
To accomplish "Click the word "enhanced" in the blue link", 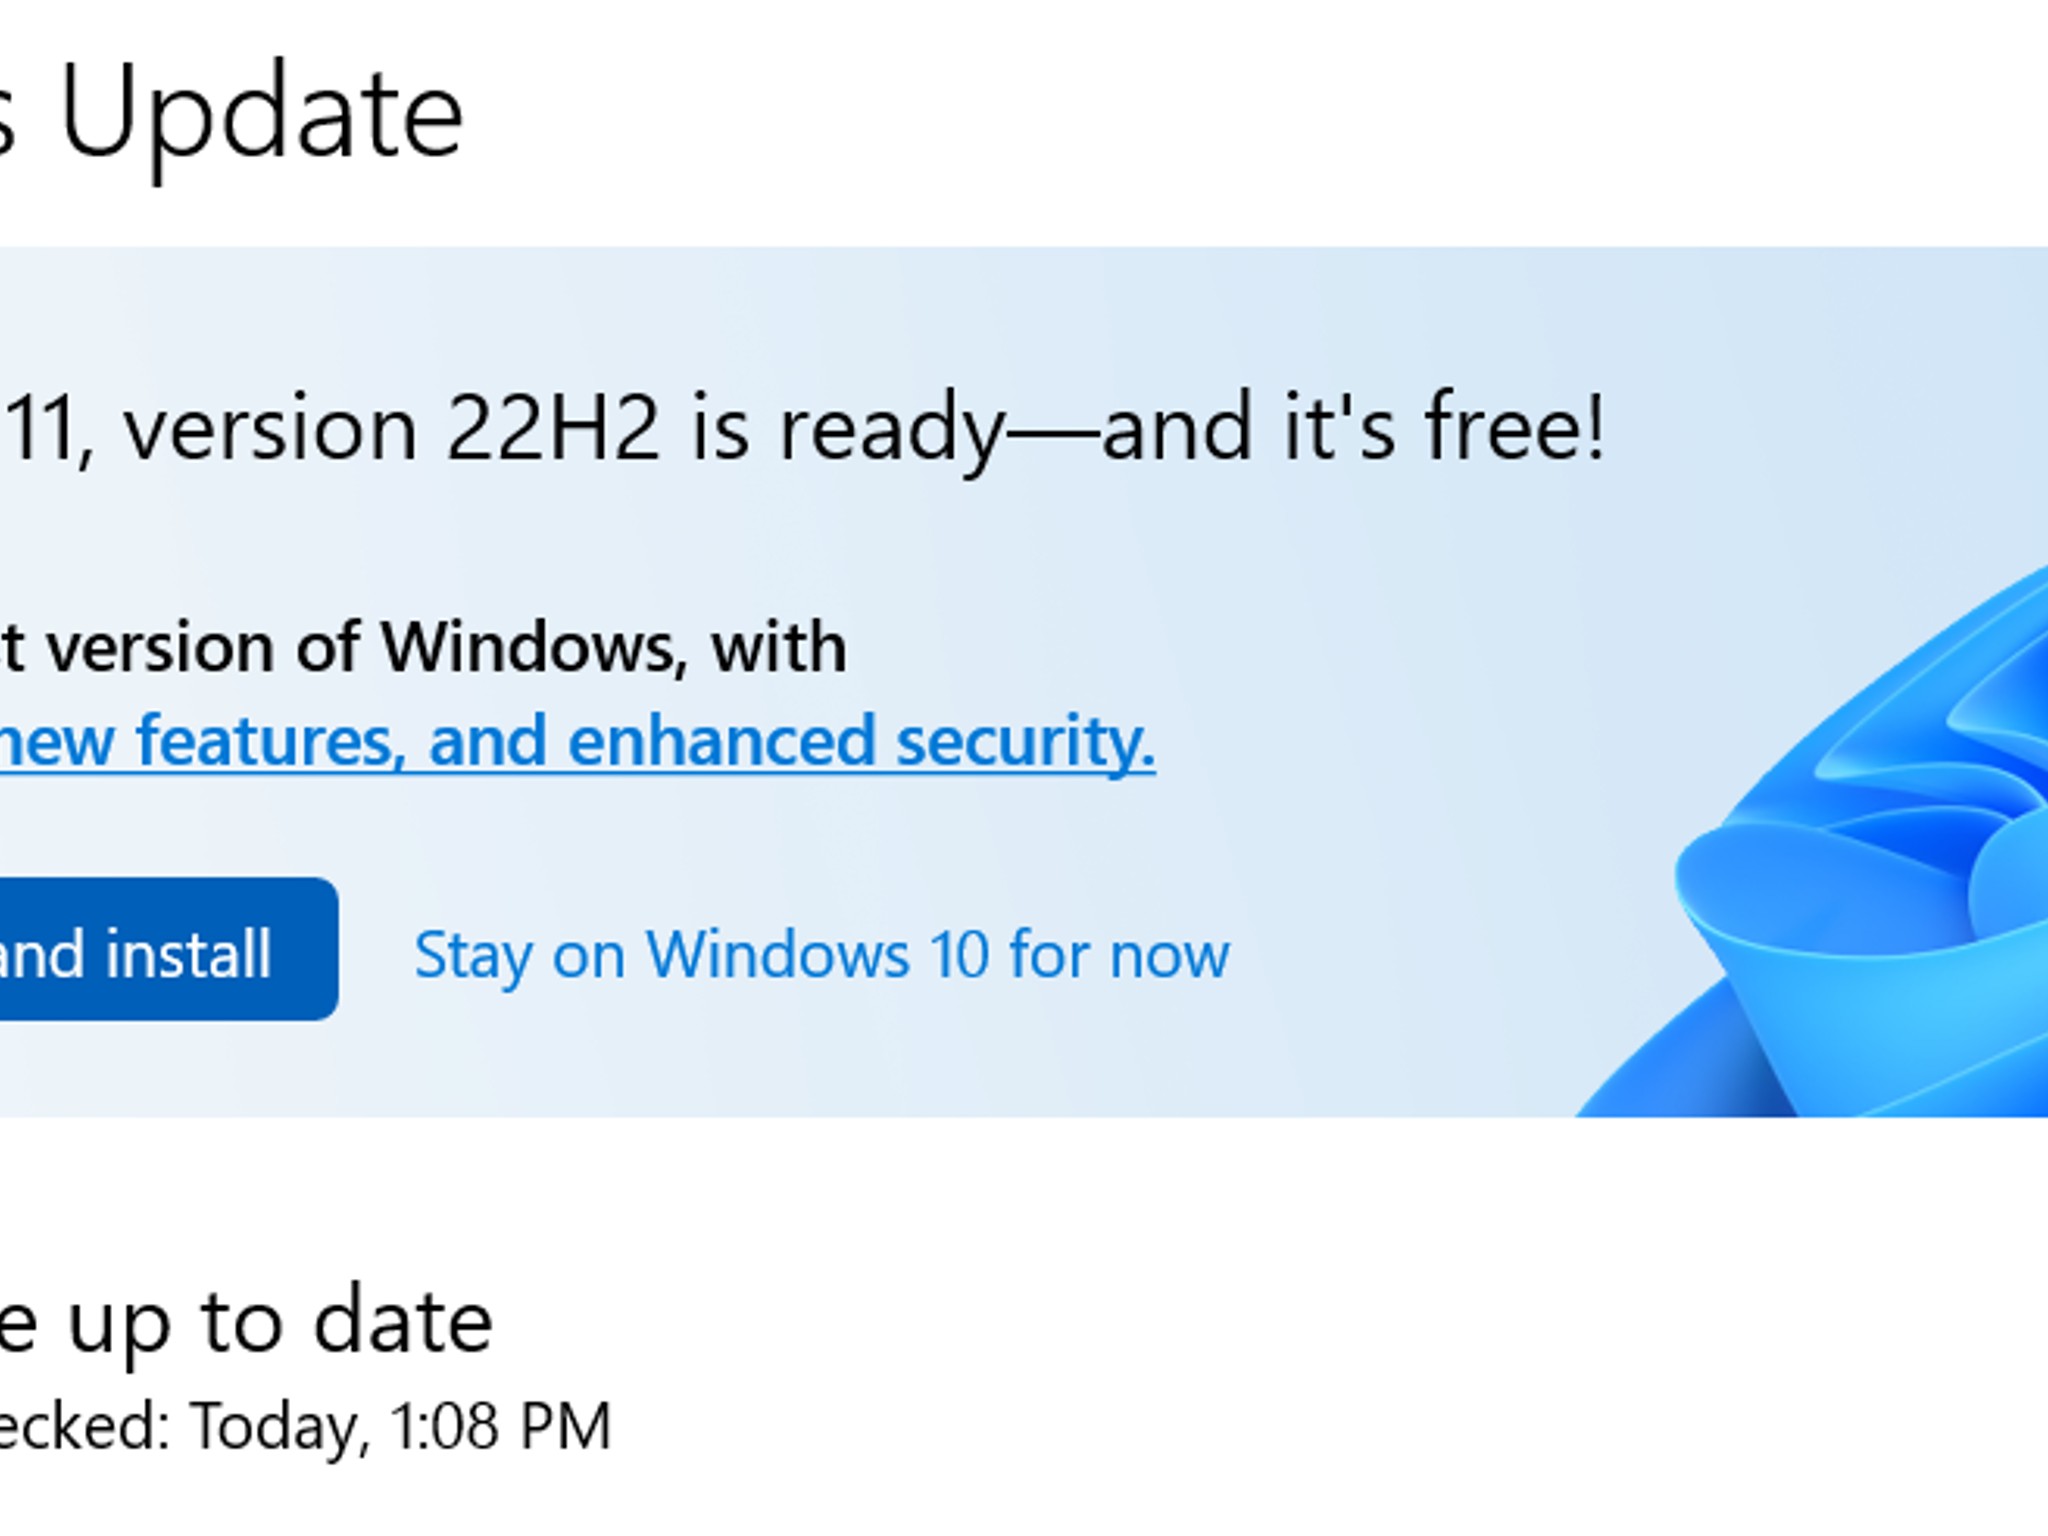I will pos(722,742).
